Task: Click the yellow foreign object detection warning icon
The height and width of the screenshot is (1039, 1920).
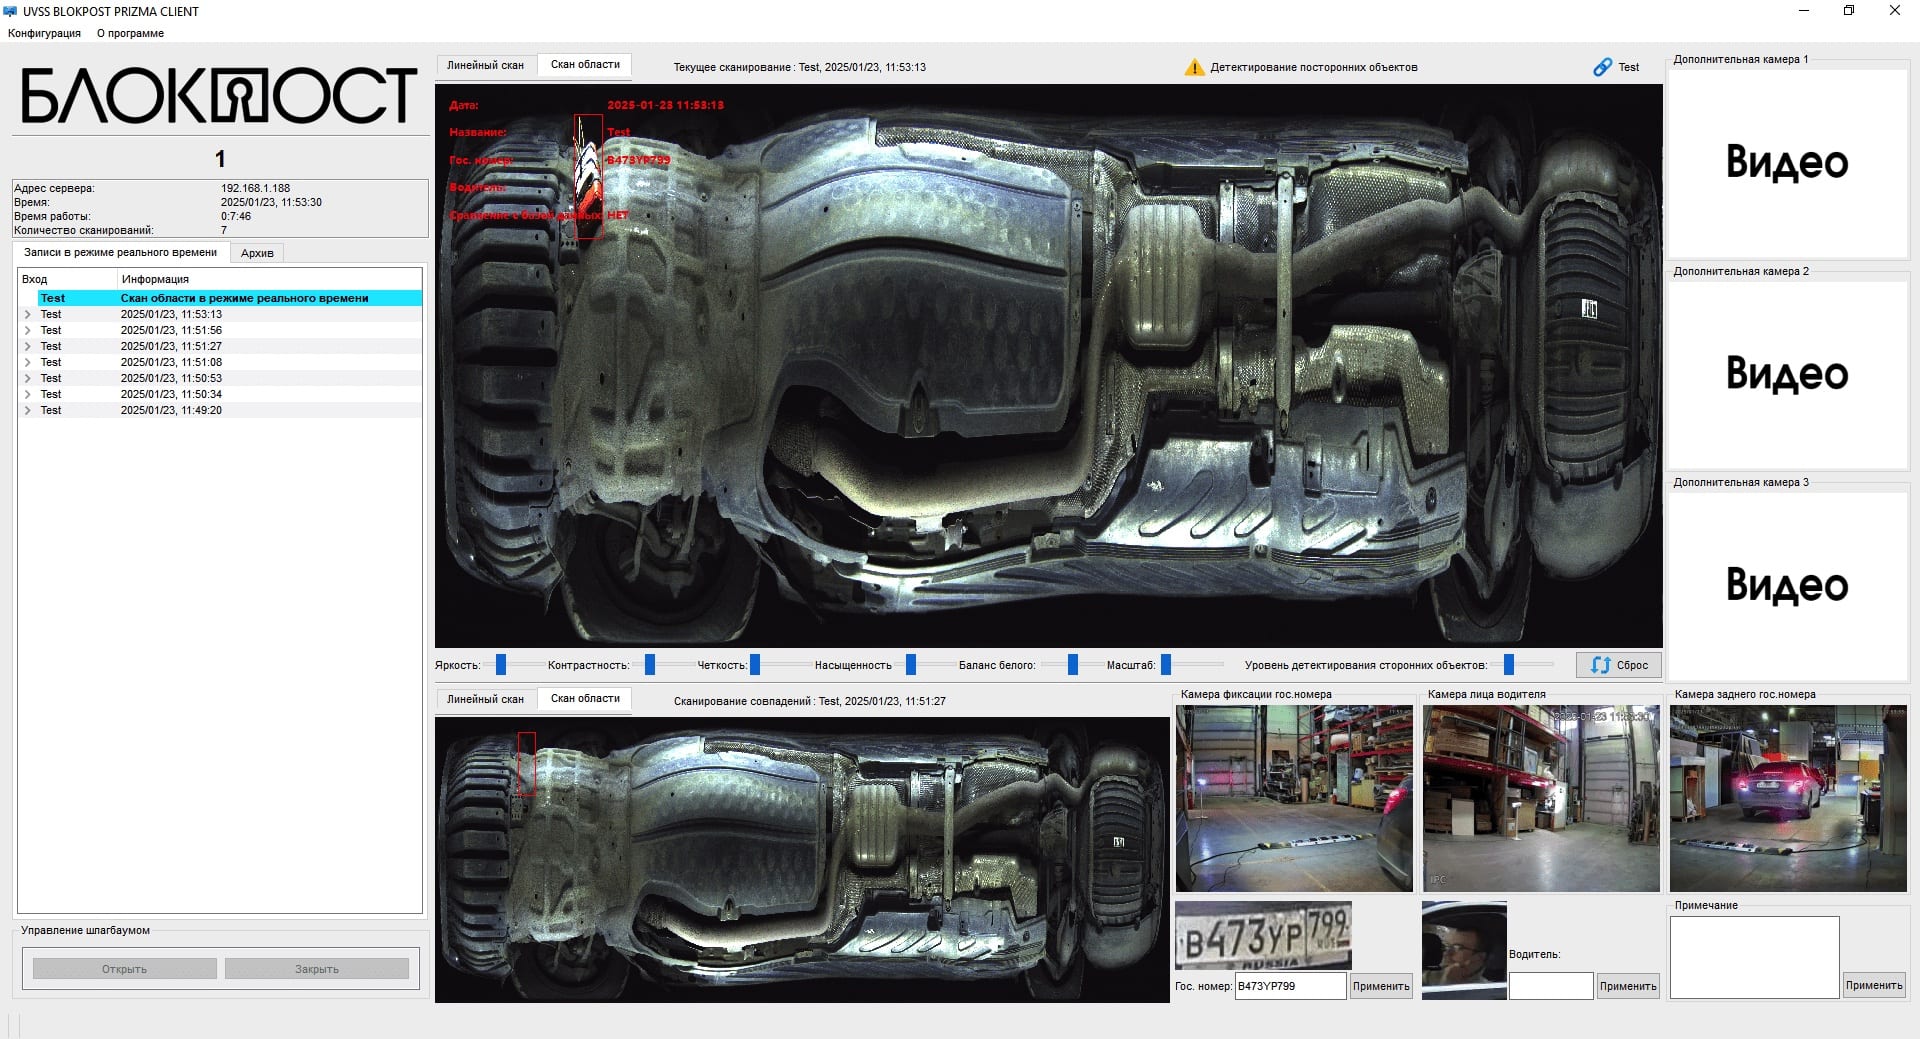Action: click(x=1194, y=67)
